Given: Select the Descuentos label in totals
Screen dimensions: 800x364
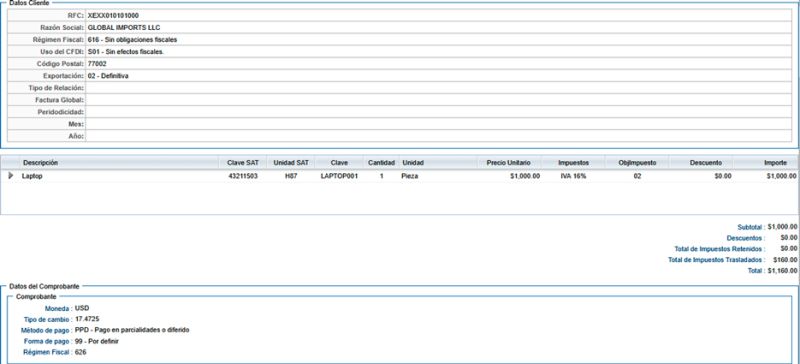Looking at the screenshot, I should 746,238.
